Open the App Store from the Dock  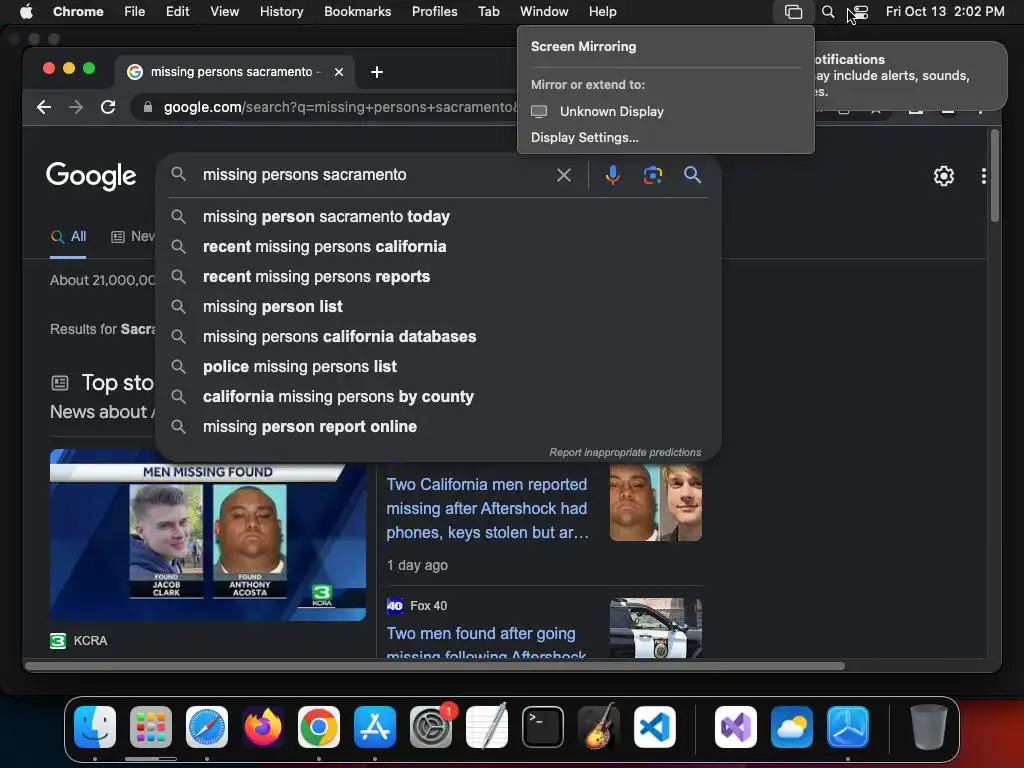[x=375, y=727]
